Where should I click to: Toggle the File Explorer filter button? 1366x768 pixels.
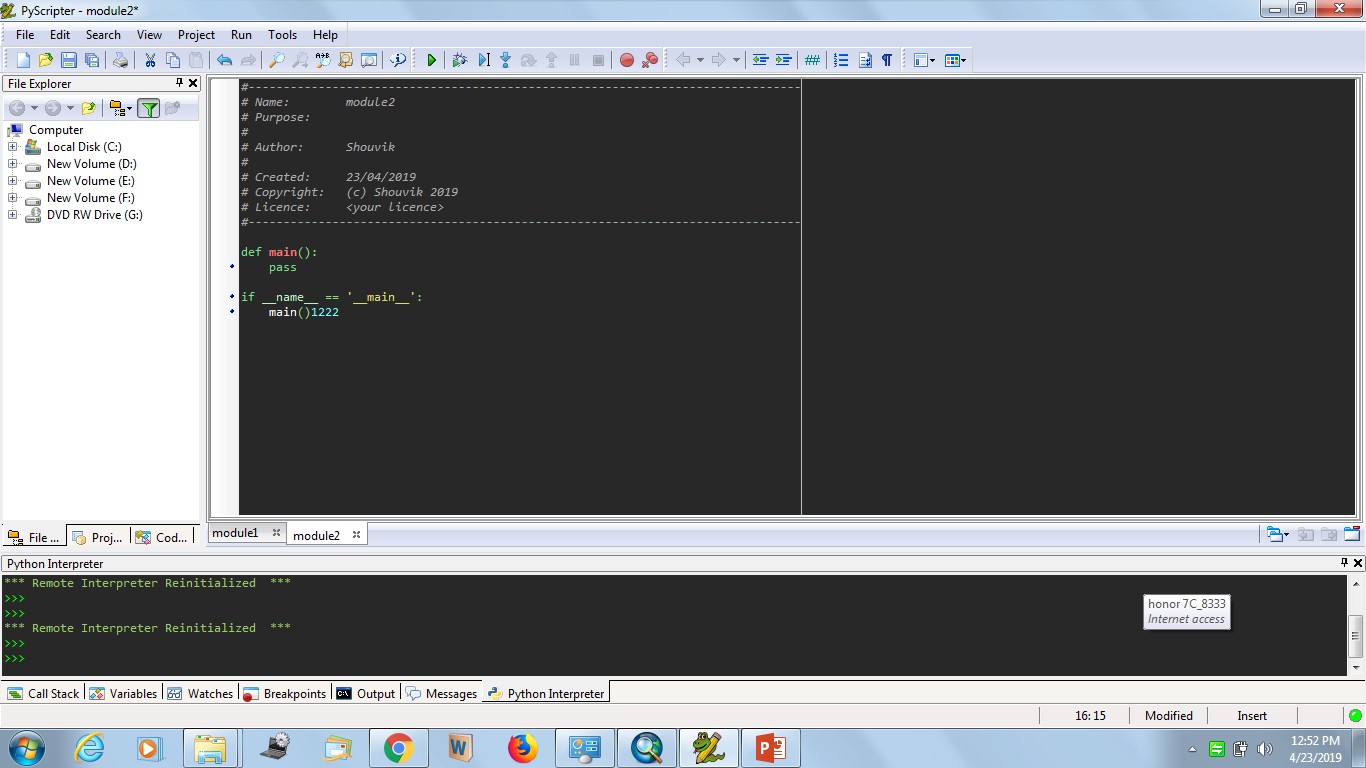tap(149, 108)
